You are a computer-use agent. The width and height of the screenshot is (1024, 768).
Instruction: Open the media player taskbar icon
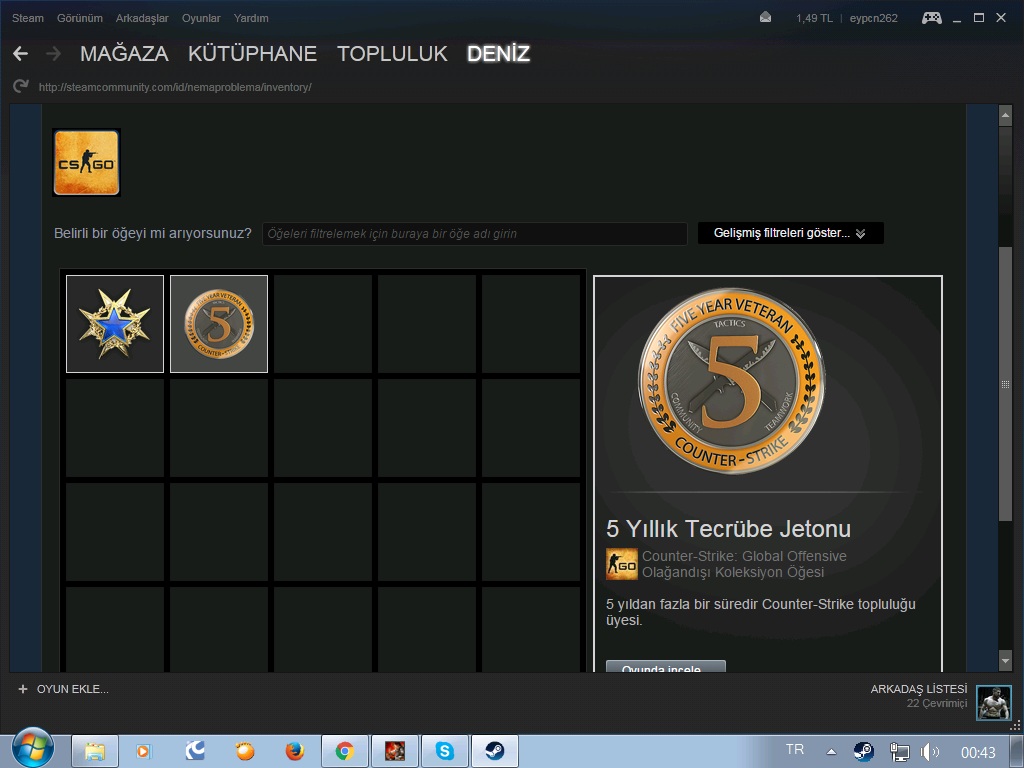(144, 751)
